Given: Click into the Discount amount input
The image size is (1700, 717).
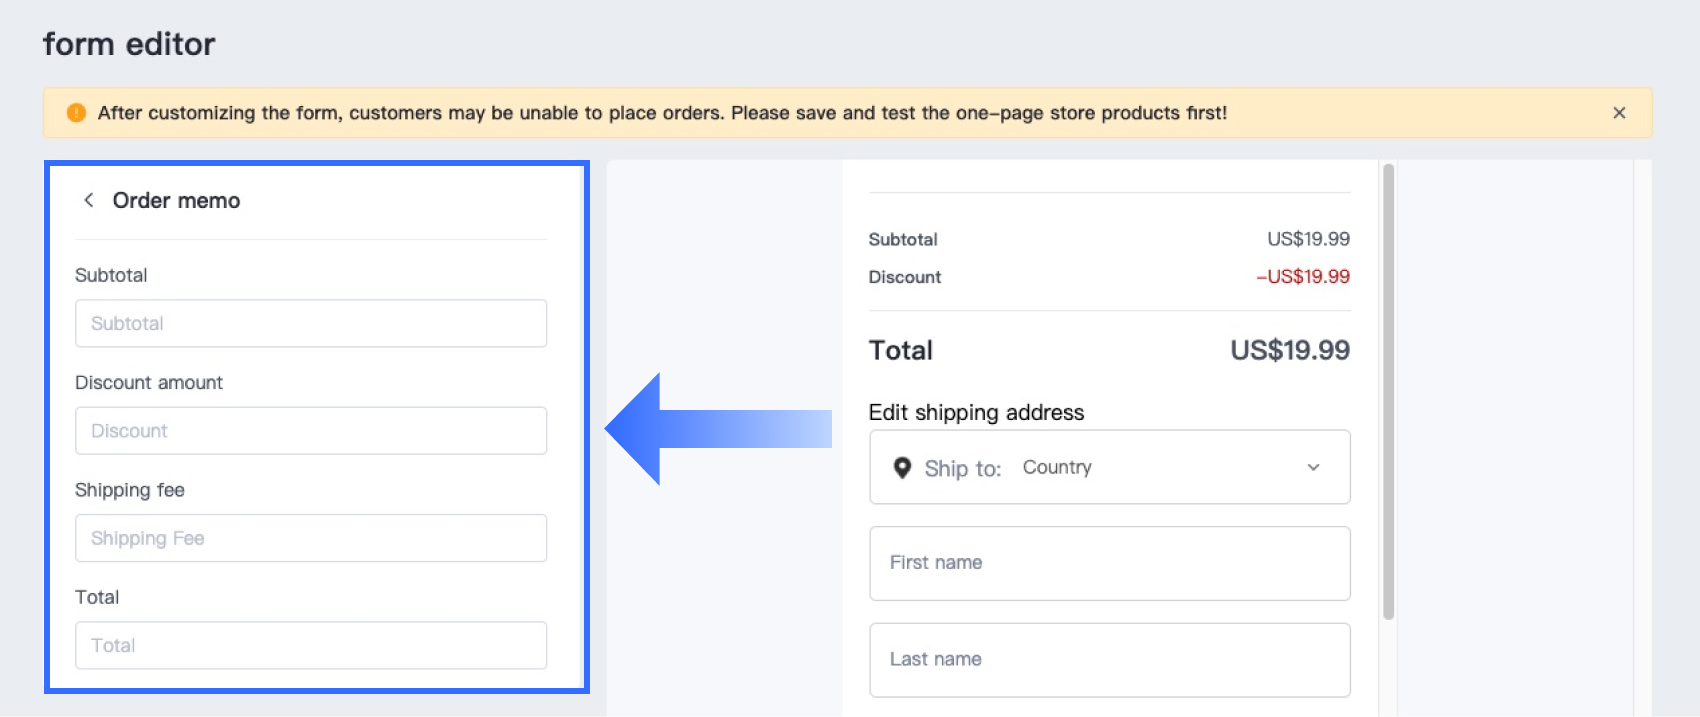Looking at the screenshot, I should tap(311, 431).
